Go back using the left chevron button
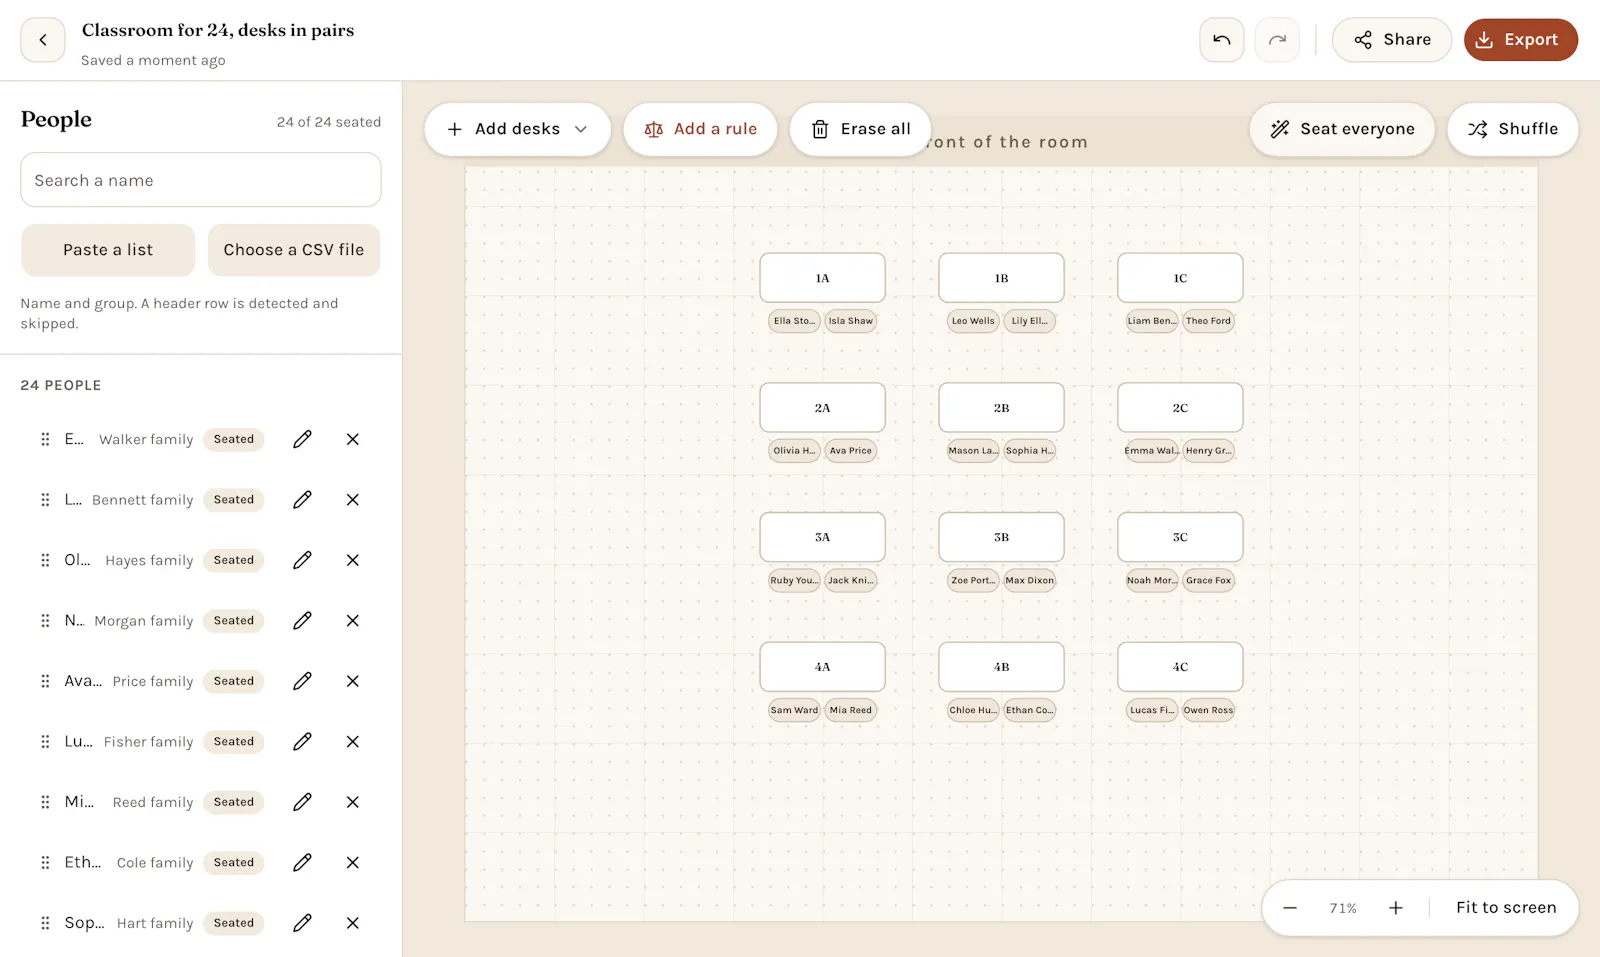This screenshot has width=1600, height=957. (x=43, y=40)
